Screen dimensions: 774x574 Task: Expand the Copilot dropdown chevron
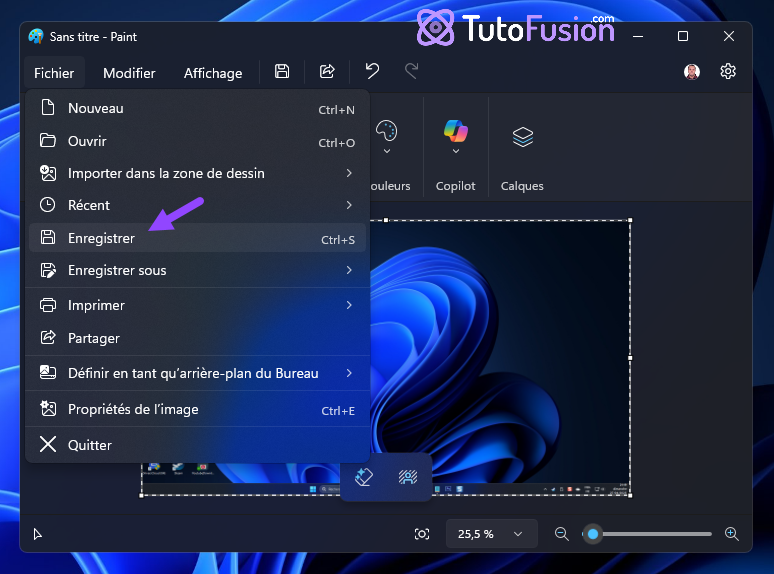point(456,151)
